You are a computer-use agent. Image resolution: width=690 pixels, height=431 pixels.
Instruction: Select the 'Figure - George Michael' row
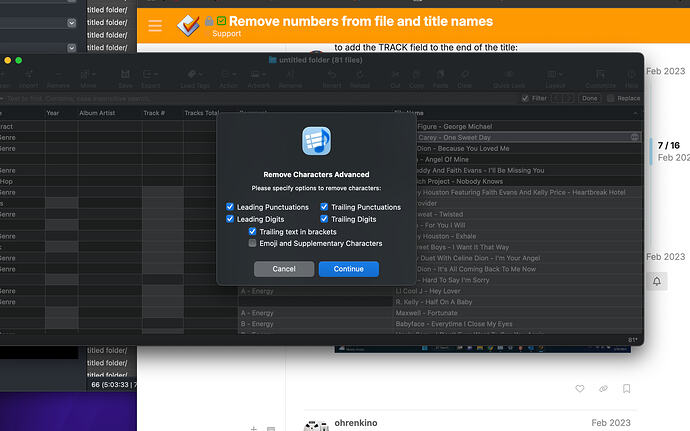tap(529, 126)
